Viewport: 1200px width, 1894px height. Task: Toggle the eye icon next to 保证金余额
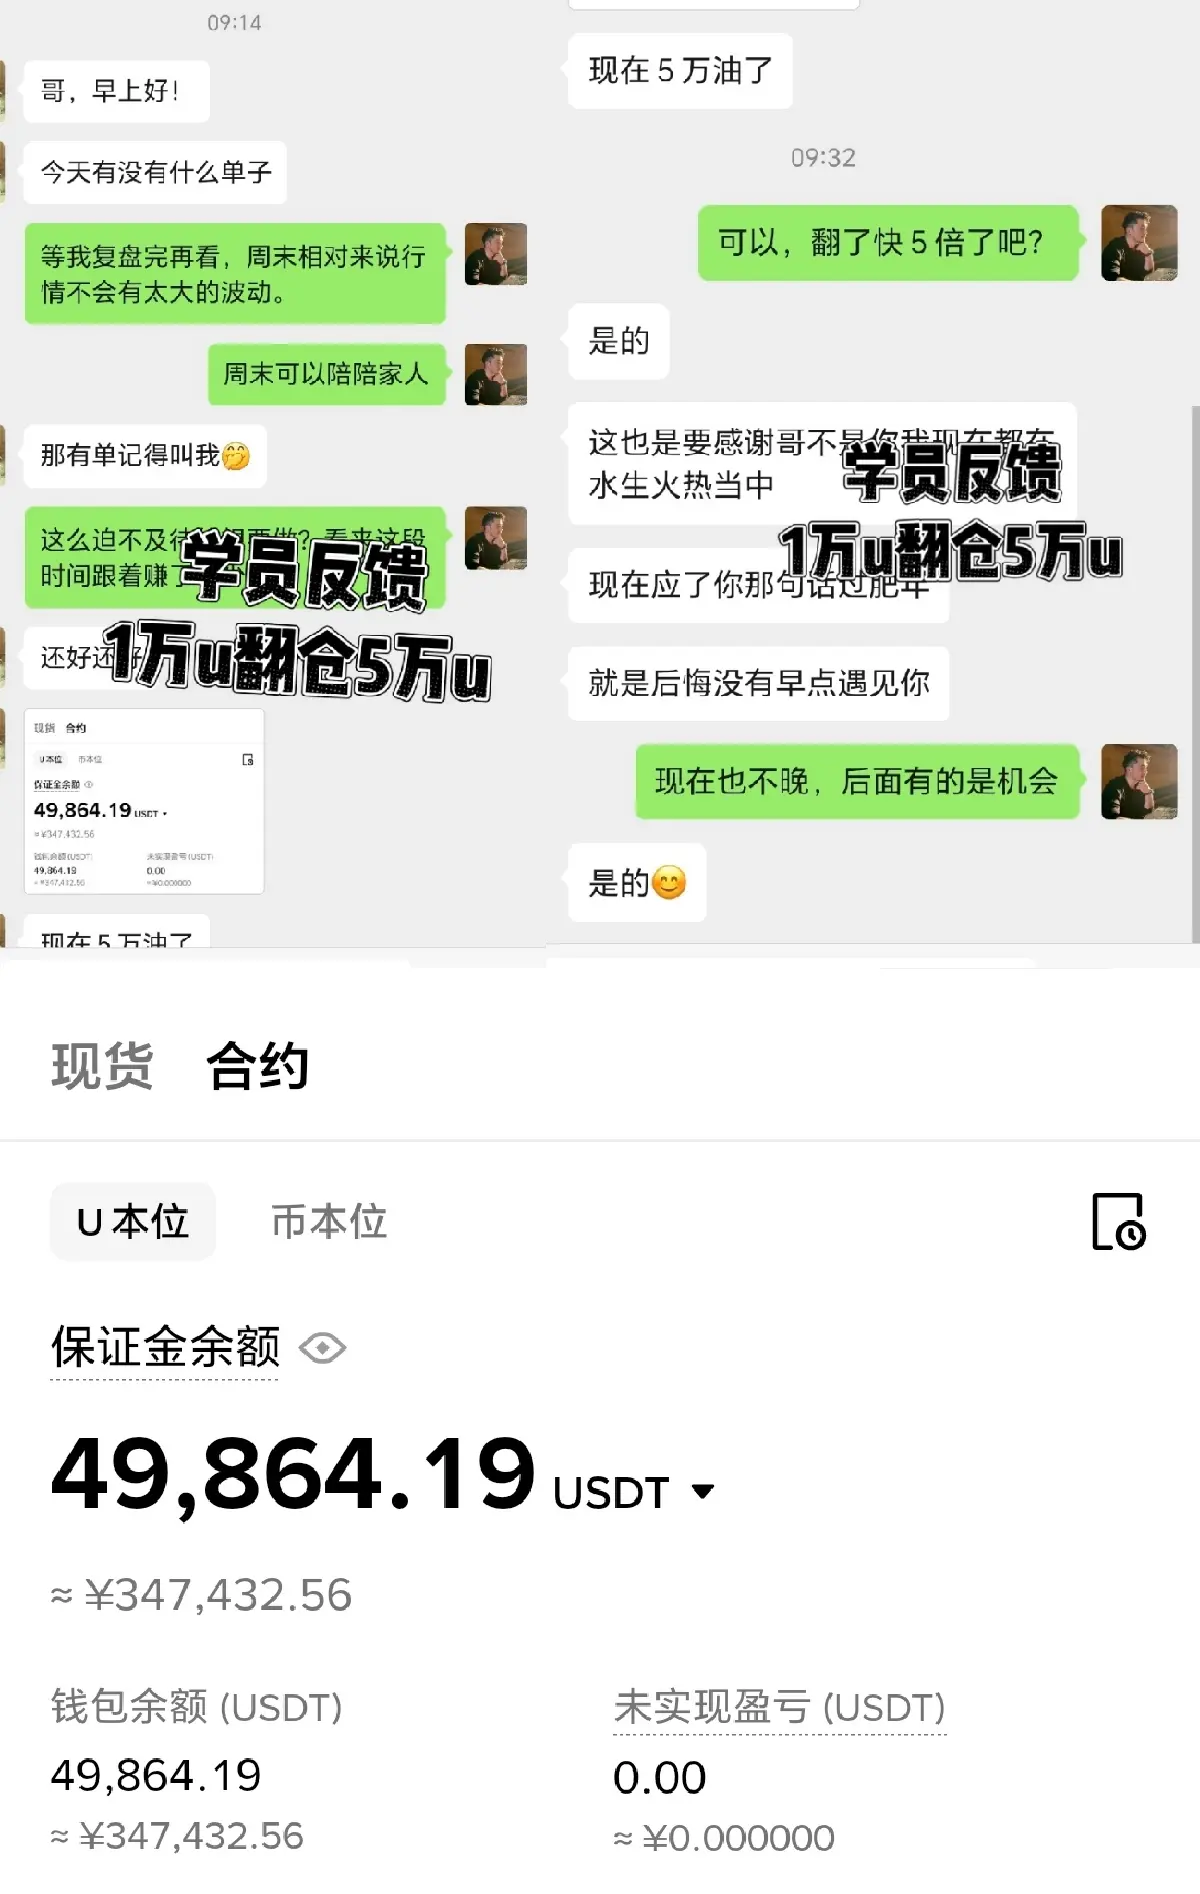coord(323,1348)
